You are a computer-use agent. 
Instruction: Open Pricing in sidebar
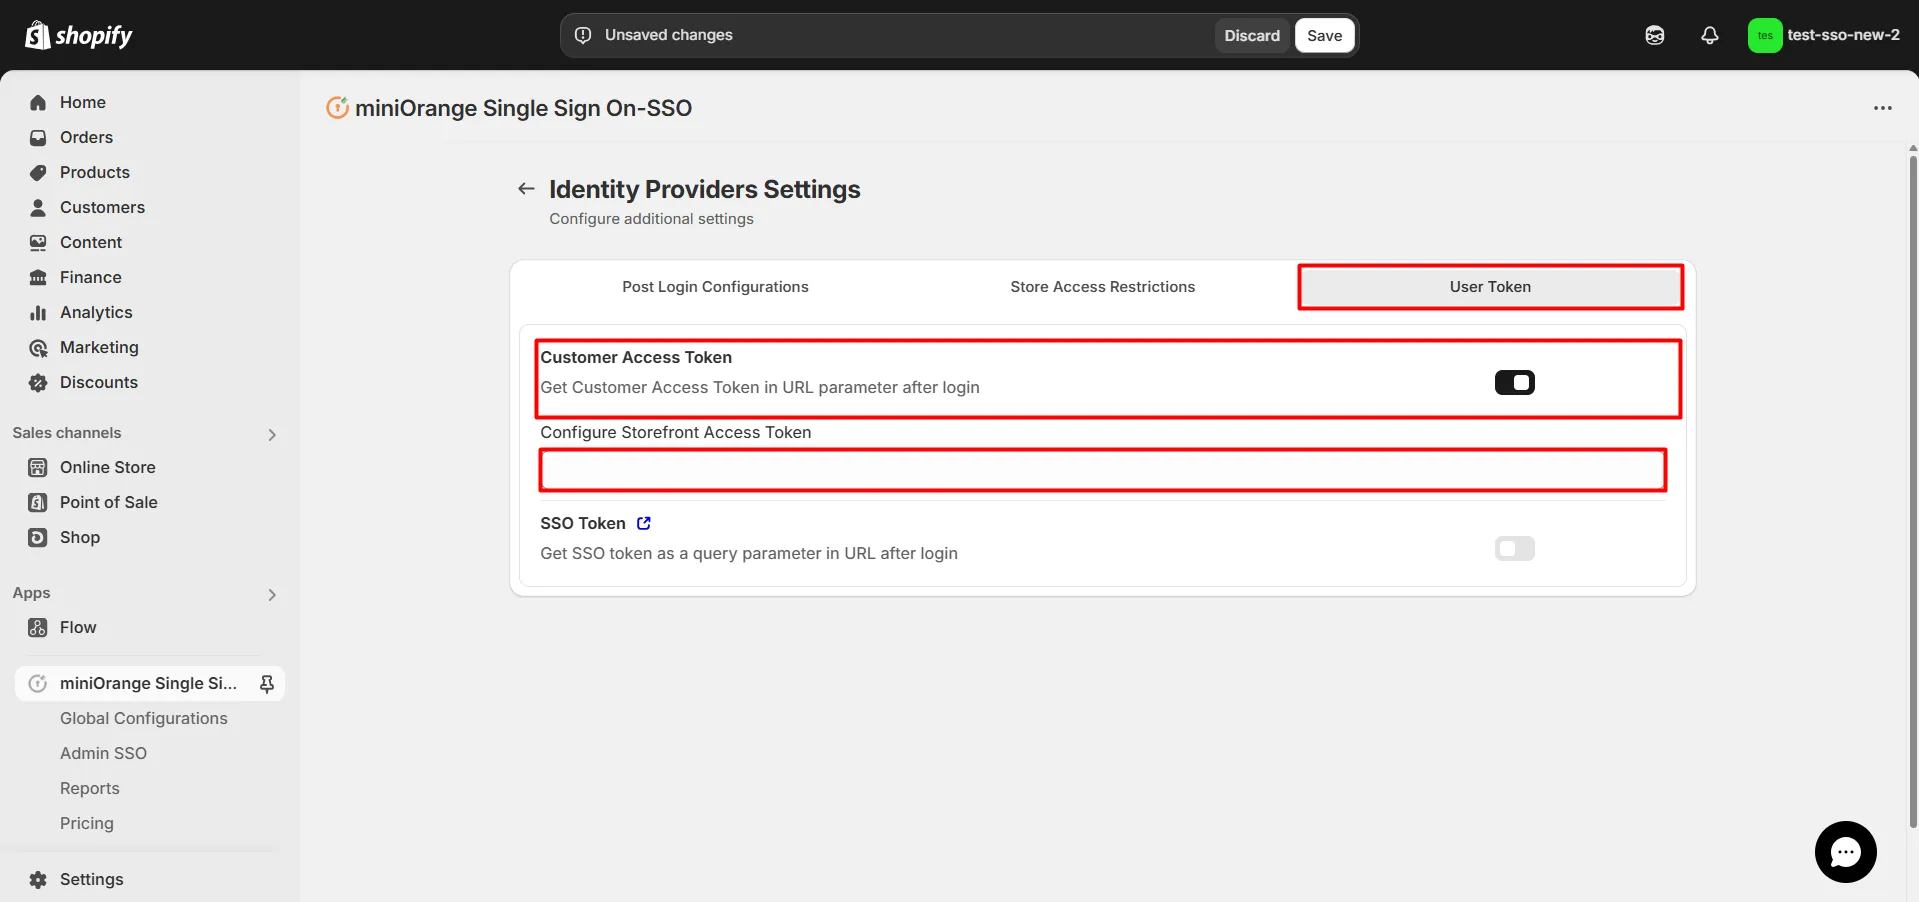(87, 823)
